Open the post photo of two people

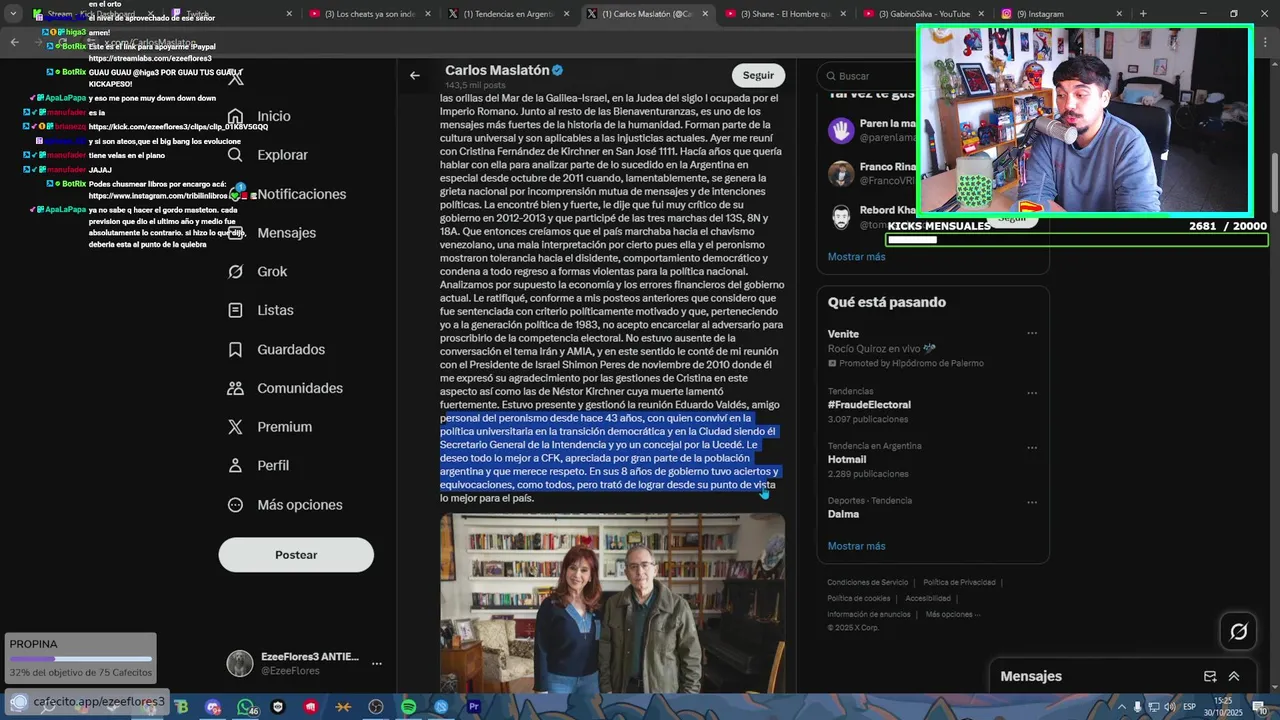coord(612,603)
